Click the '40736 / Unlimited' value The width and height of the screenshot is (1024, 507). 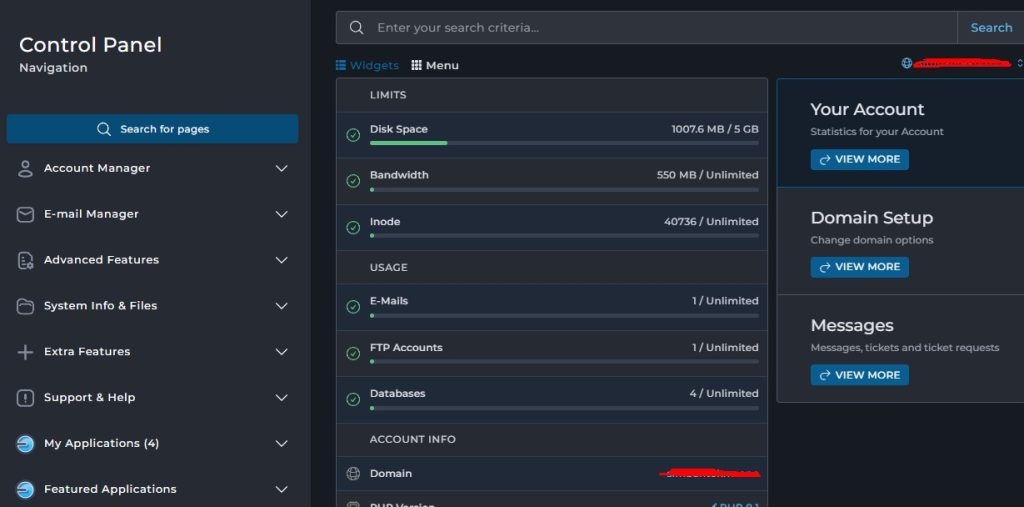711,221
